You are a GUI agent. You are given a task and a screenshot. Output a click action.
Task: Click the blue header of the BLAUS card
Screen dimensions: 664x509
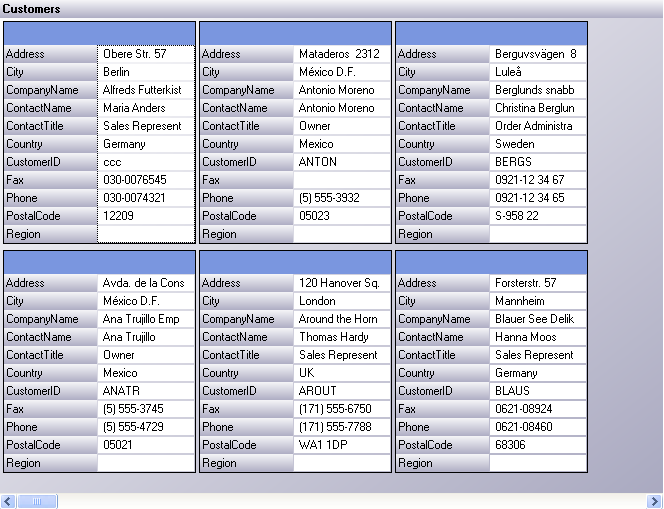(491, 263)
